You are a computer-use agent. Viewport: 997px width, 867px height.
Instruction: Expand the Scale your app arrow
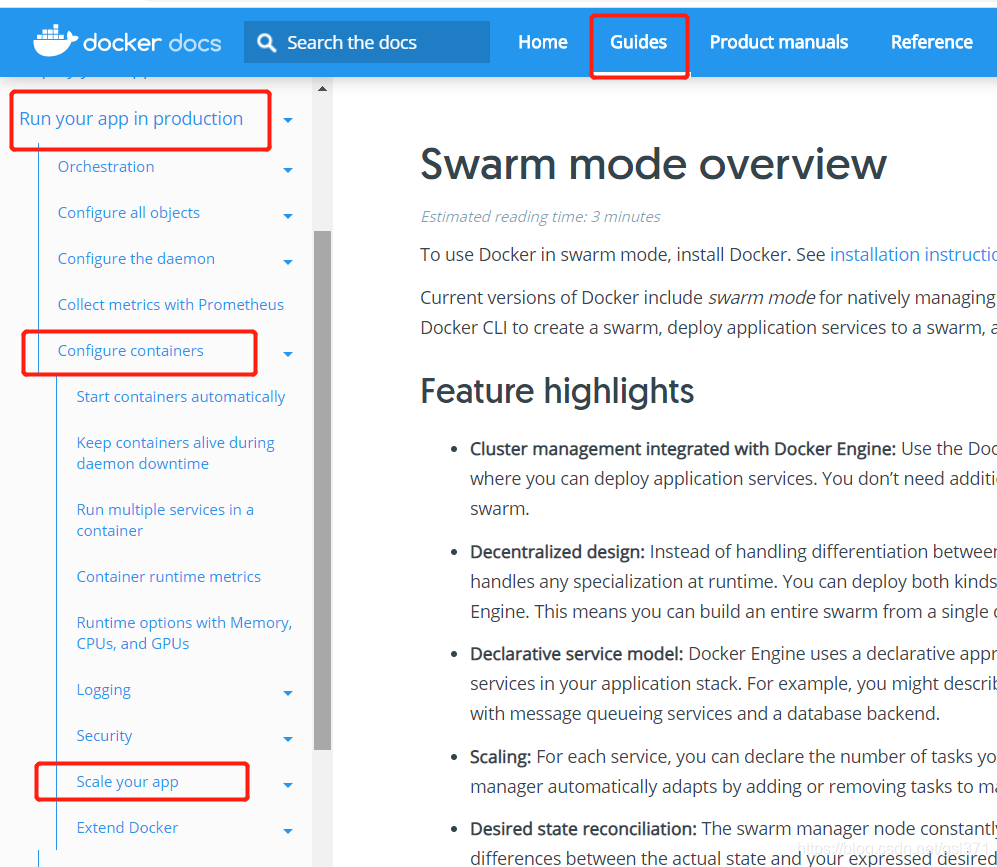click(288, 786)
